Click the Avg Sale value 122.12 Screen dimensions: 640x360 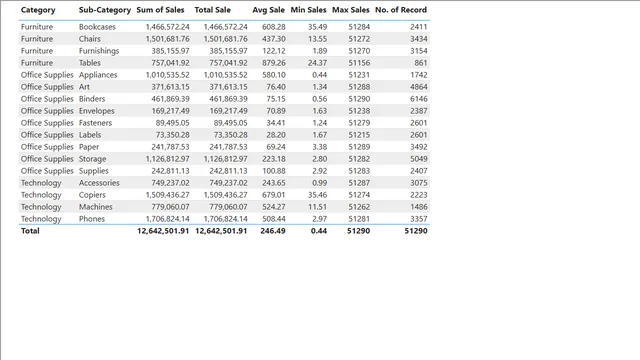click(x=273, y=51)
